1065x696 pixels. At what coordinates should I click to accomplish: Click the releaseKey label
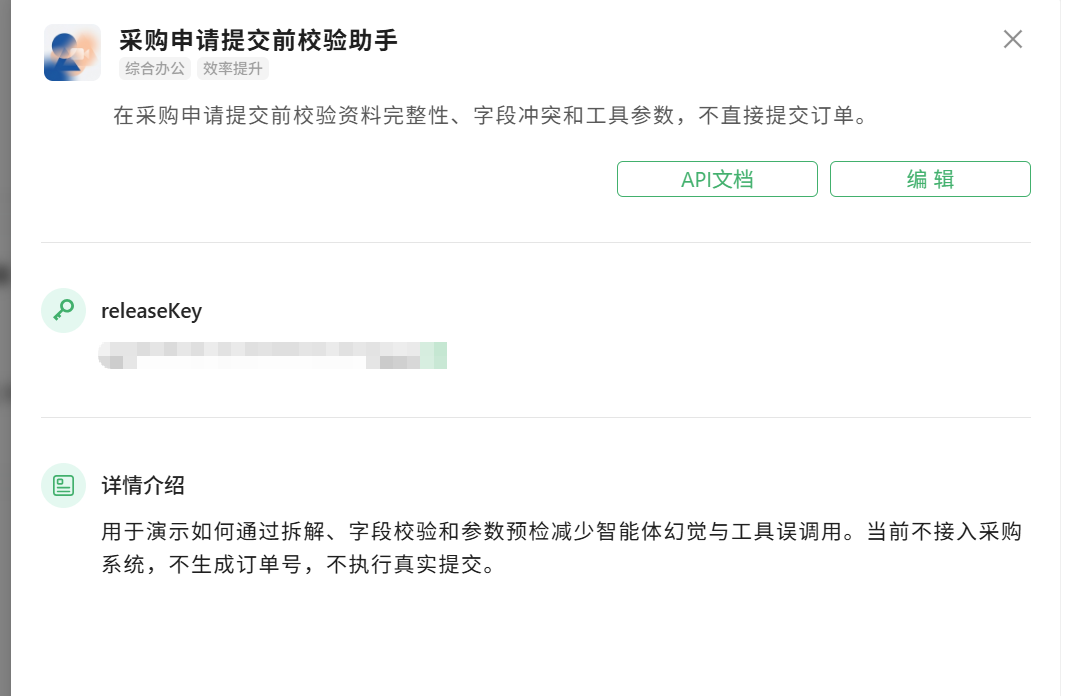tap(151, 311)
